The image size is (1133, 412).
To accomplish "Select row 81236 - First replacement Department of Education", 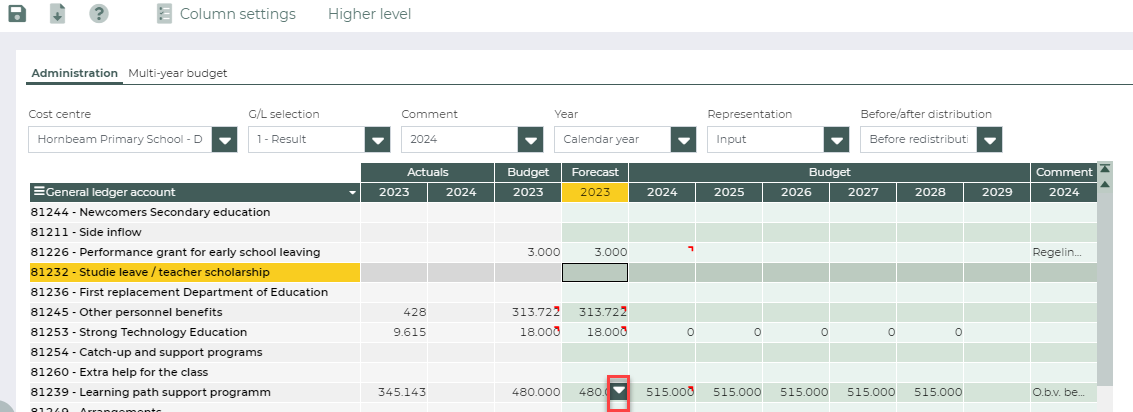I will point(195,292).
